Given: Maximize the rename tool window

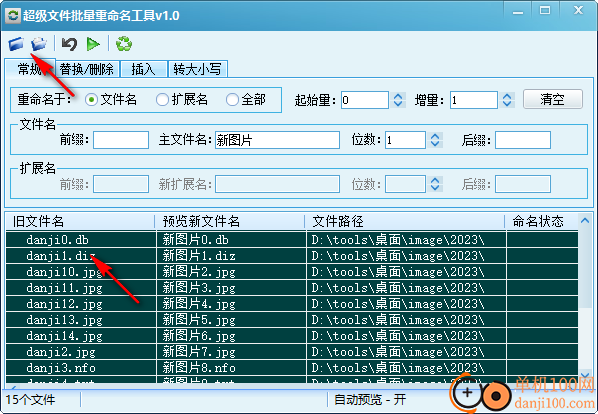Looking at the screenshot, I should (545, 11).
